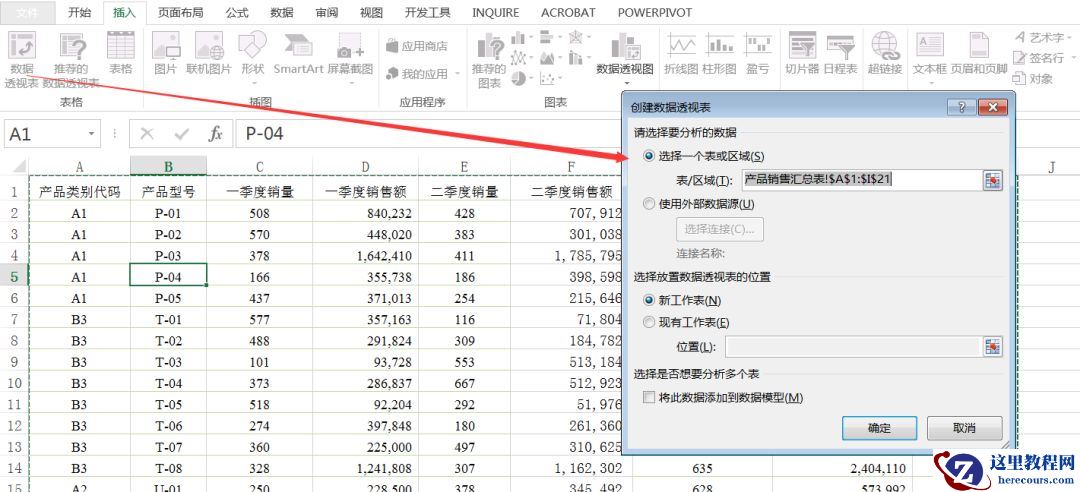This screenshot has height=492, width=1080.
Task: Check 将此数据添加到数据模型 checkbox
Action: pos(648,398)
